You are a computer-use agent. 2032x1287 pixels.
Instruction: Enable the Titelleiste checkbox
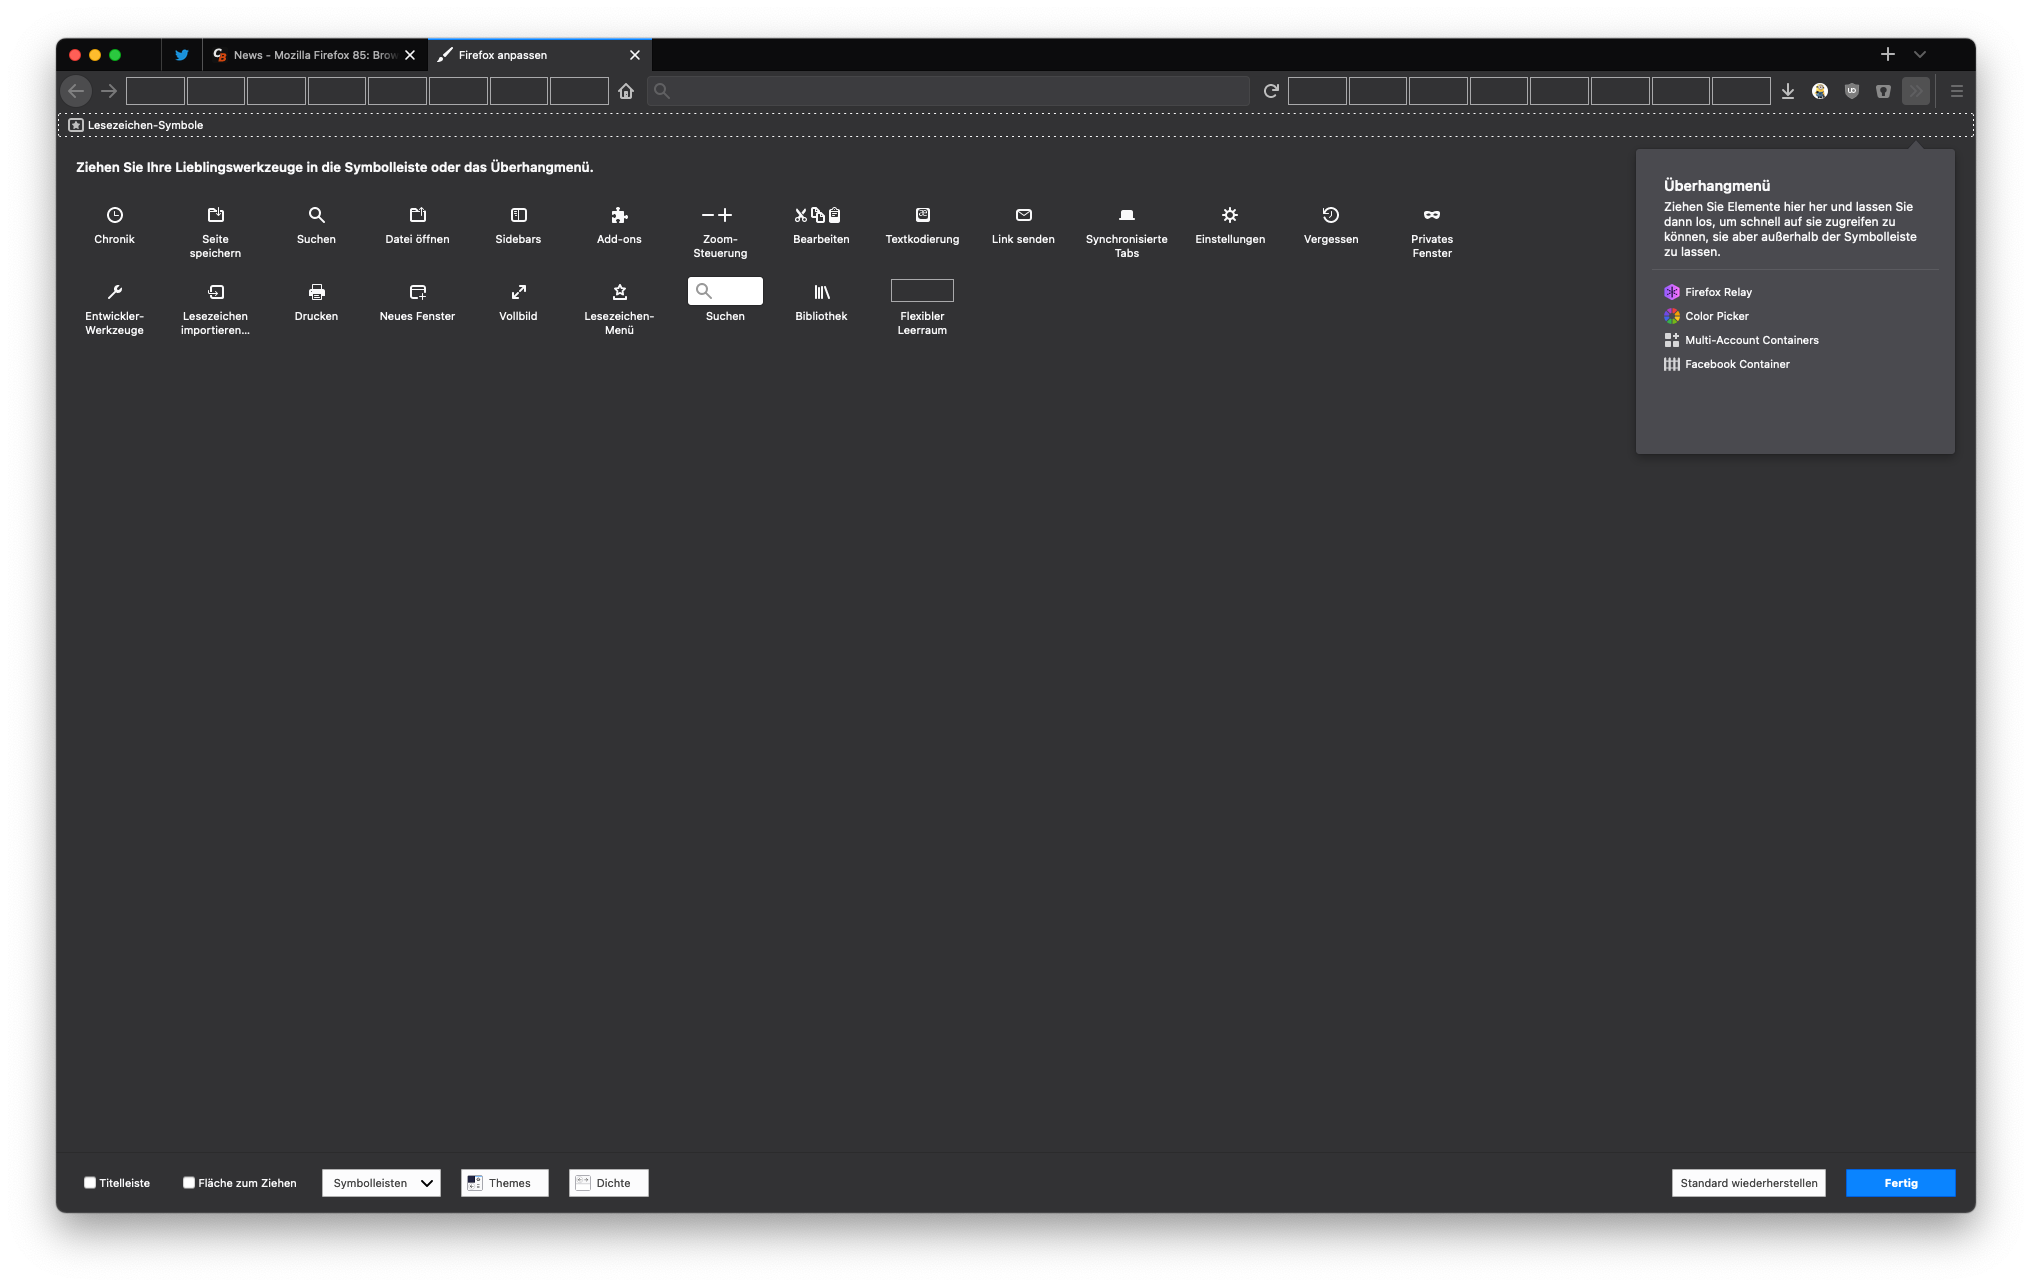[90, 1183]
